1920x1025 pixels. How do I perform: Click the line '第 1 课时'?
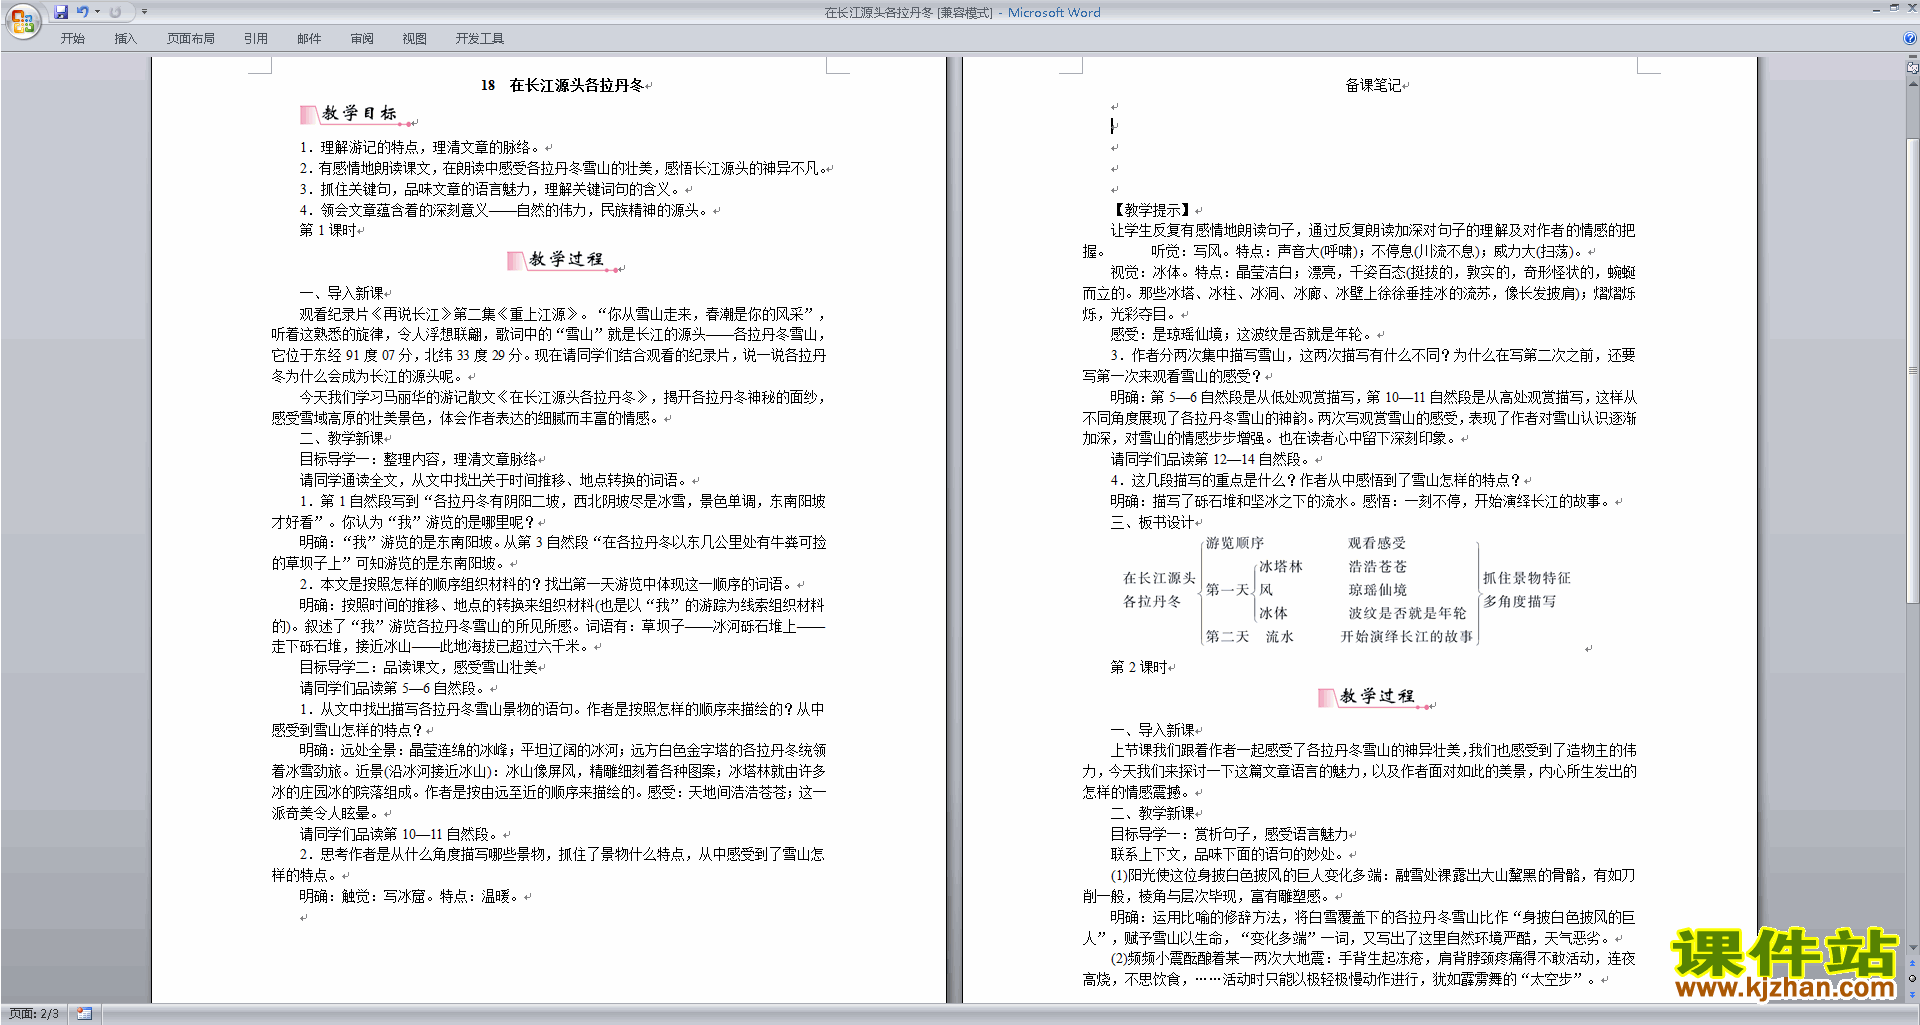coord(328,230)
